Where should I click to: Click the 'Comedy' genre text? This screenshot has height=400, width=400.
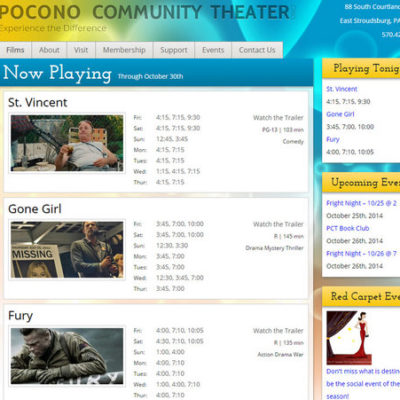tap(293, 142)
